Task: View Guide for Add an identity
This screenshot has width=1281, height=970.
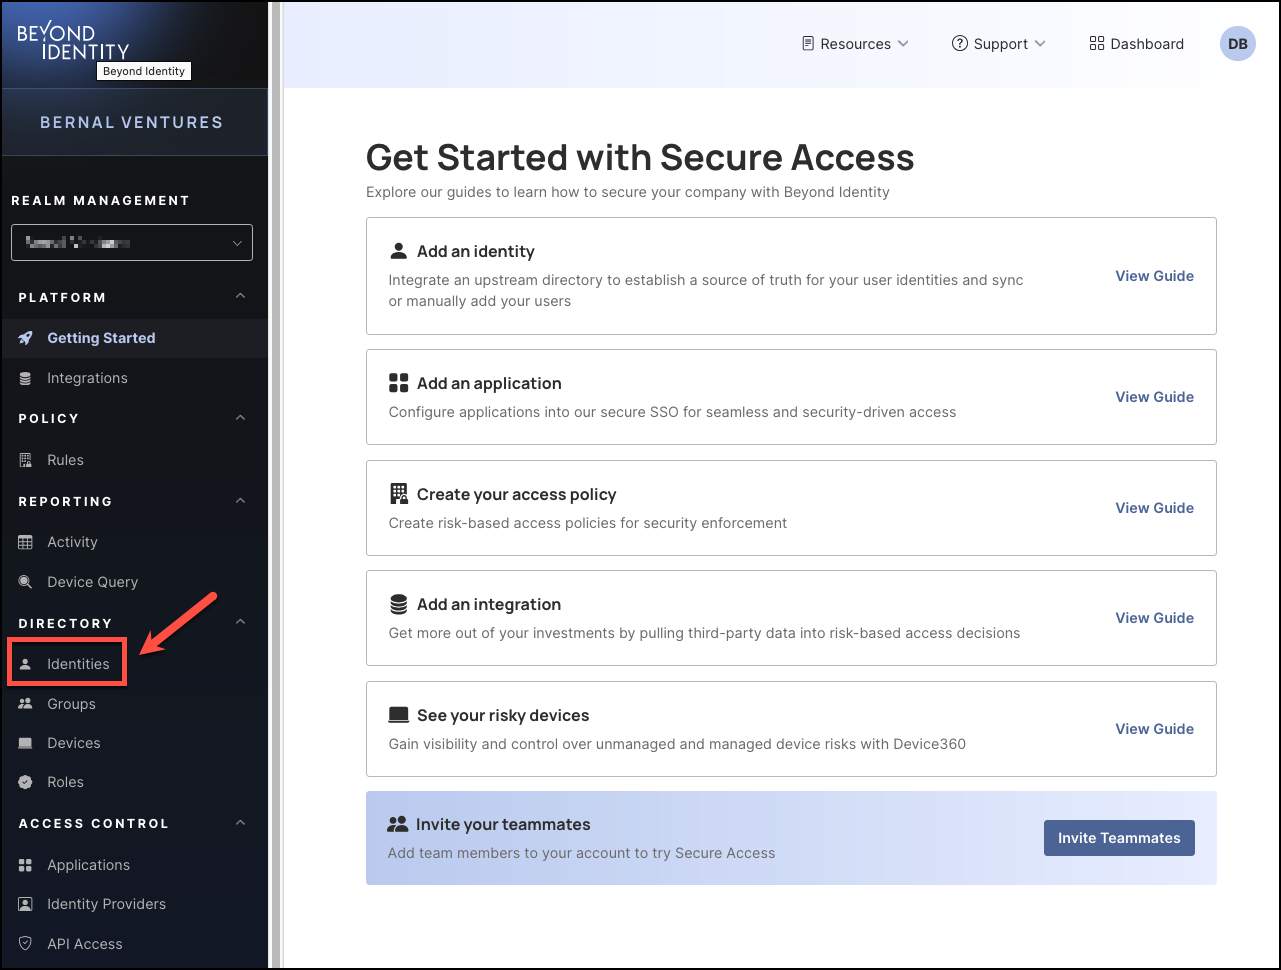Action: (1154, 276)
